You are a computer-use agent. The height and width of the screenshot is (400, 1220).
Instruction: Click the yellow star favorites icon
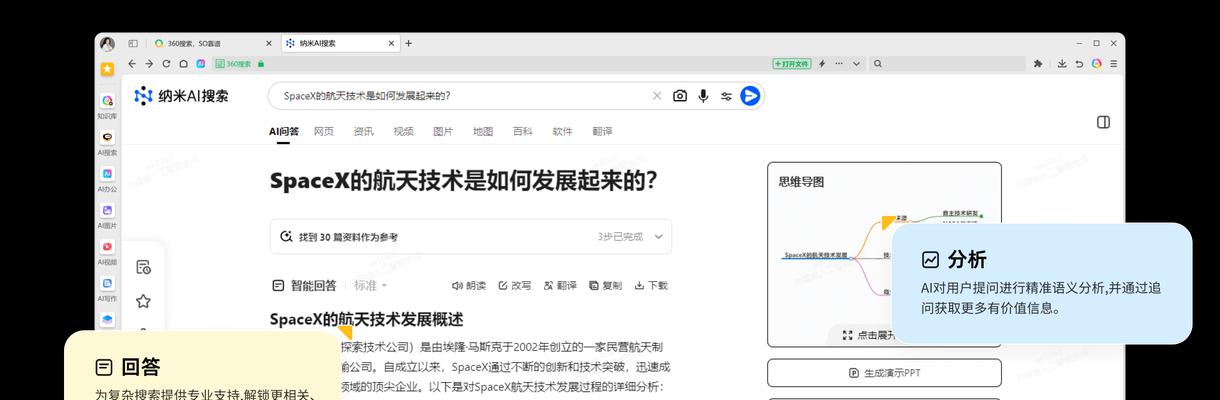coord(107,69)
